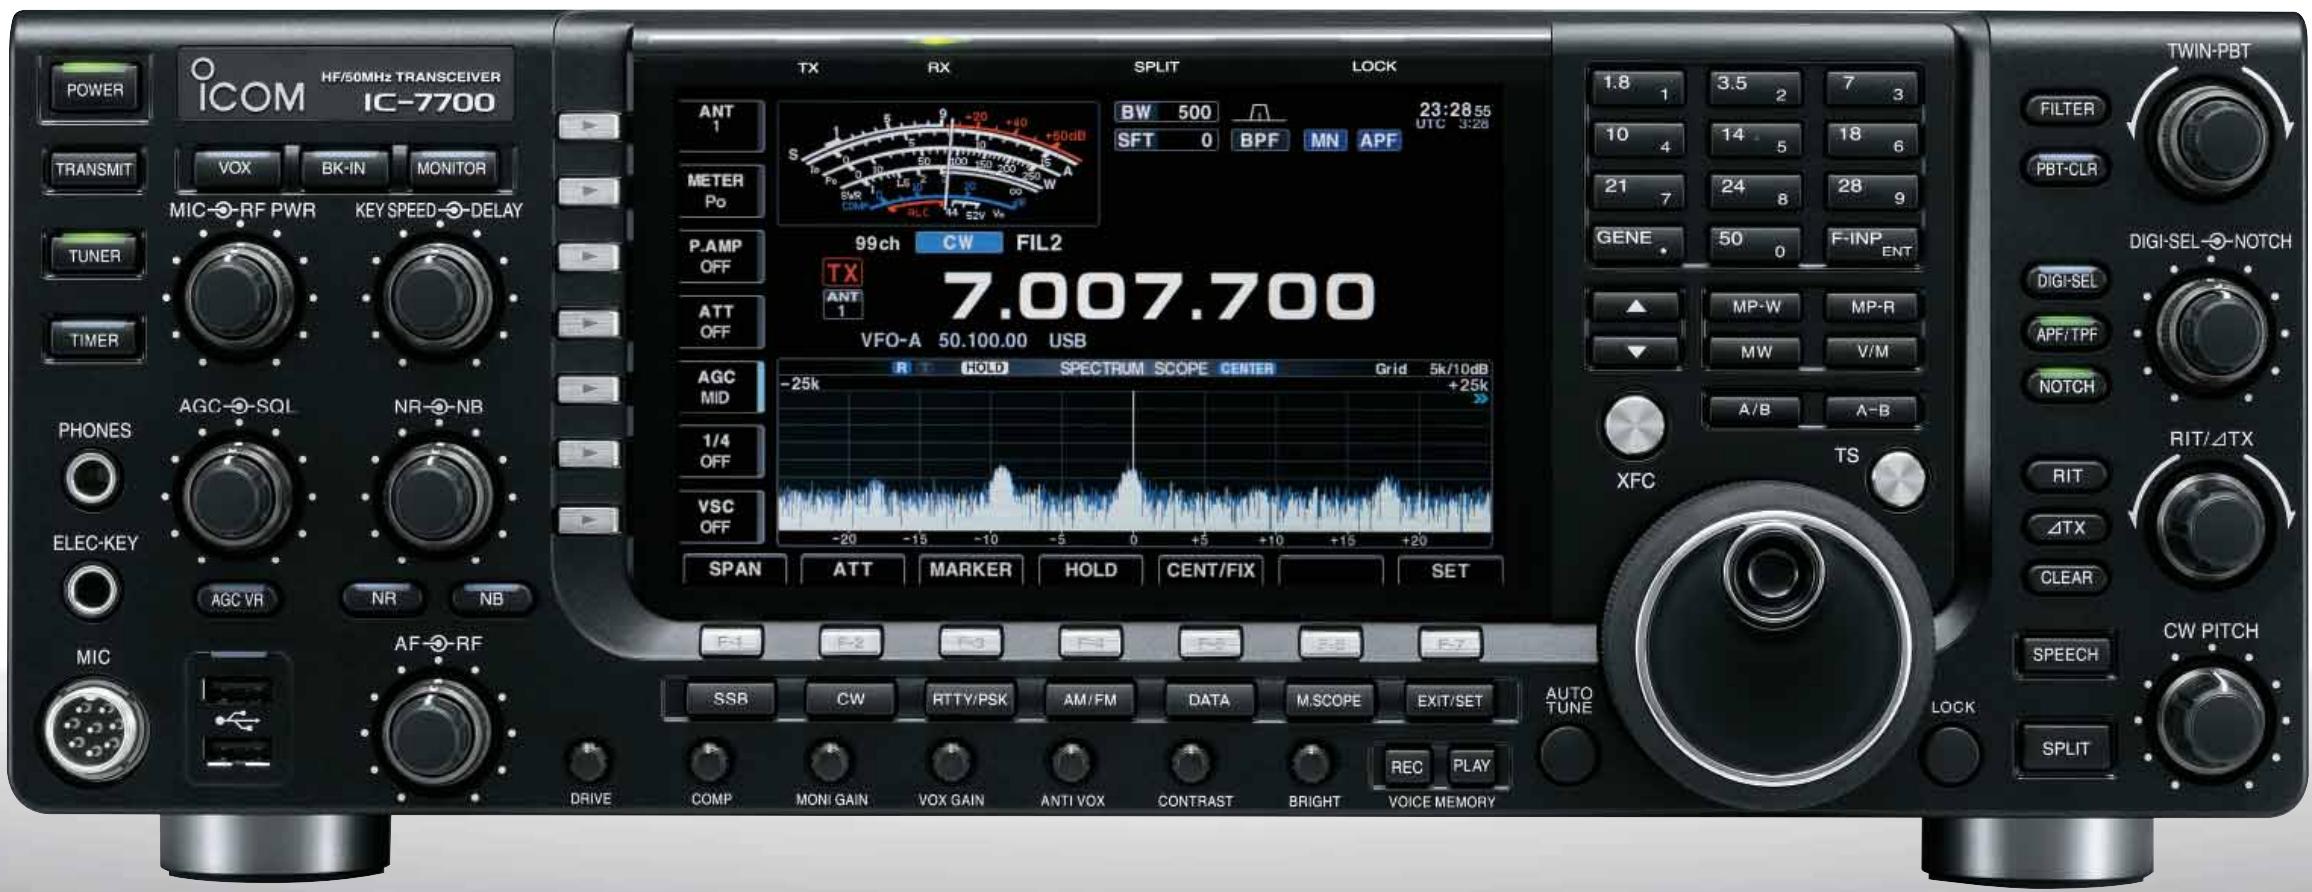Click the TWIN-PBT knob
This screenshot has height=892, width=2312.
[x=2210, y=138]
